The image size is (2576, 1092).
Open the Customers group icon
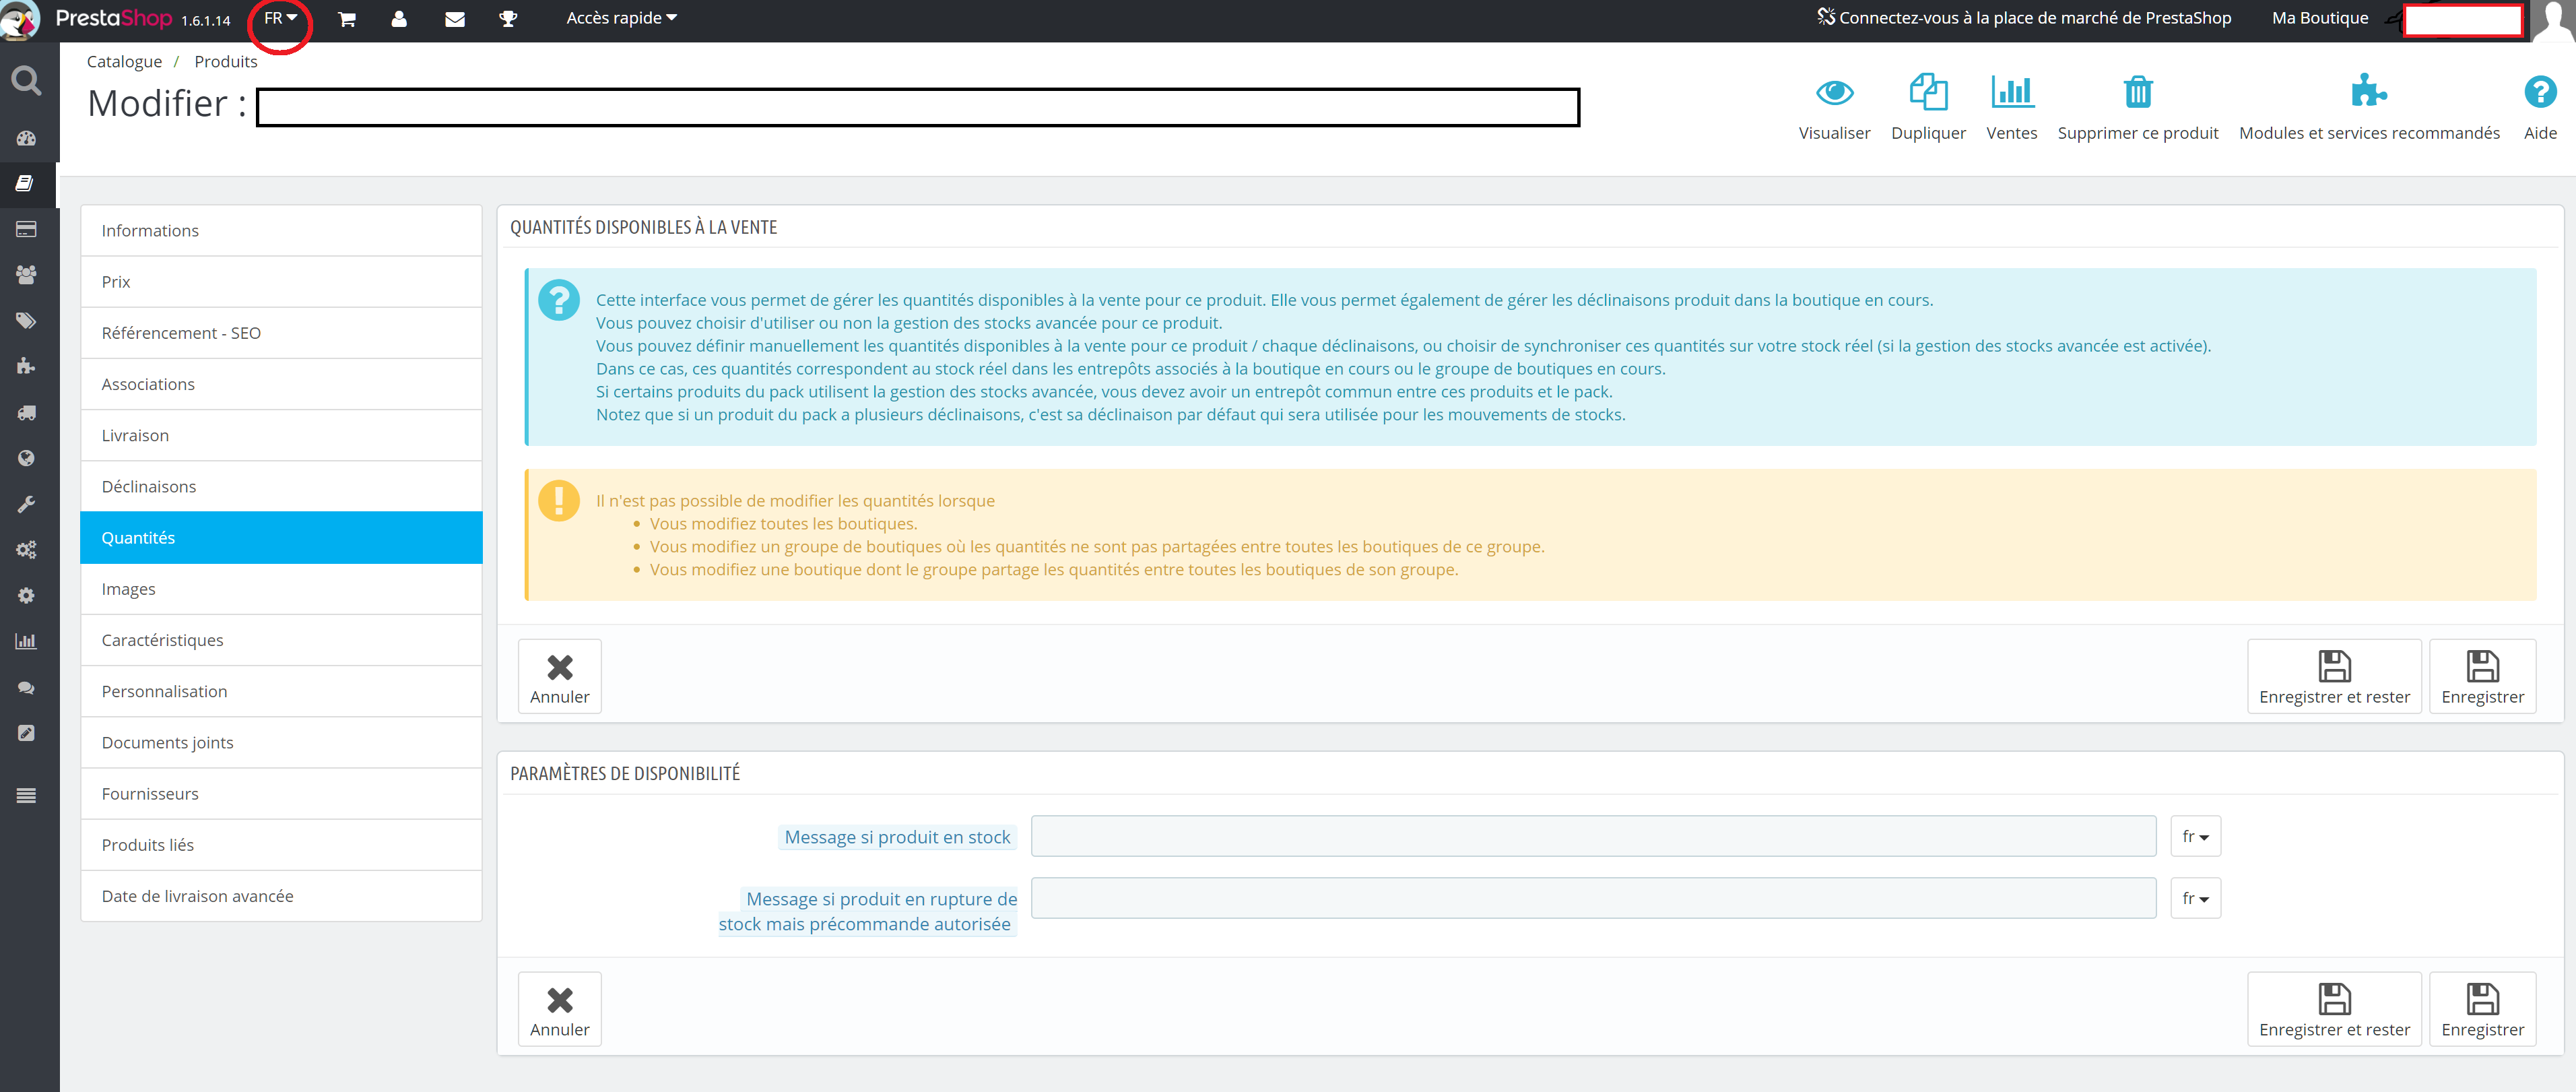tap(26, 274)
